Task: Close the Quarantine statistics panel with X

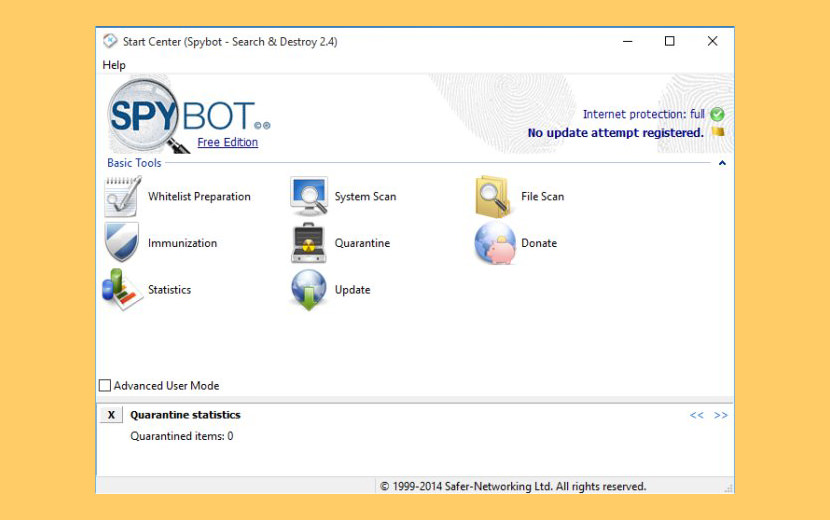Action: 111,415
